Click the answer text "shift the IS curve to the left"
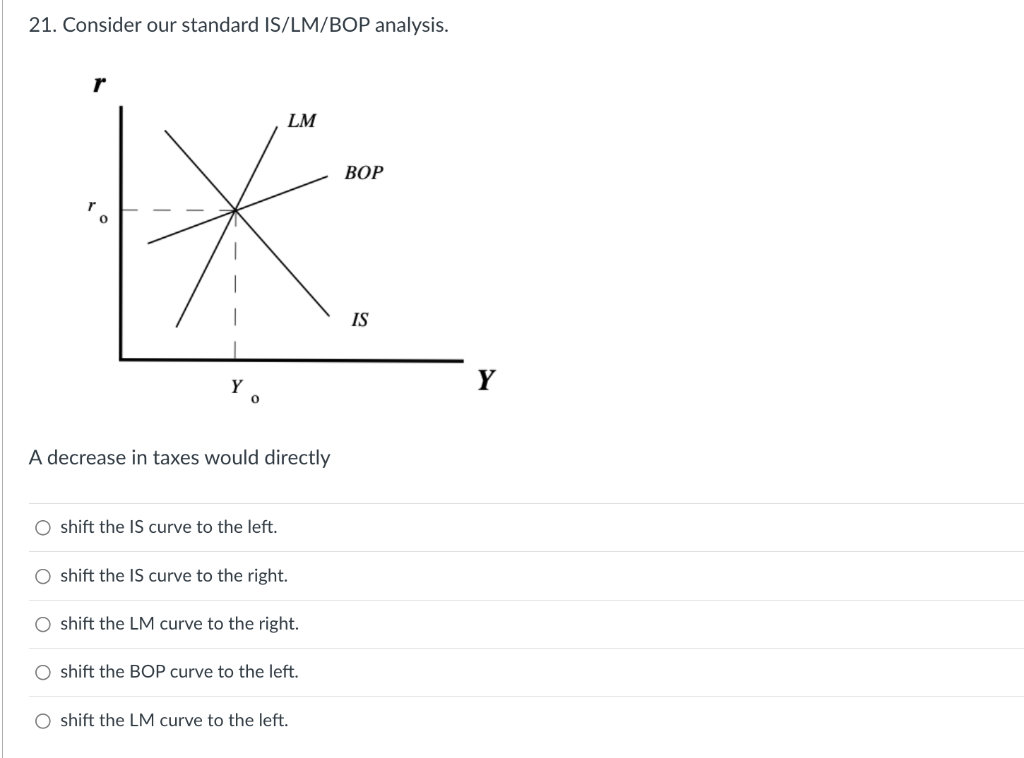Viewport: 1024px width, 758px height. tap(170, 527)
